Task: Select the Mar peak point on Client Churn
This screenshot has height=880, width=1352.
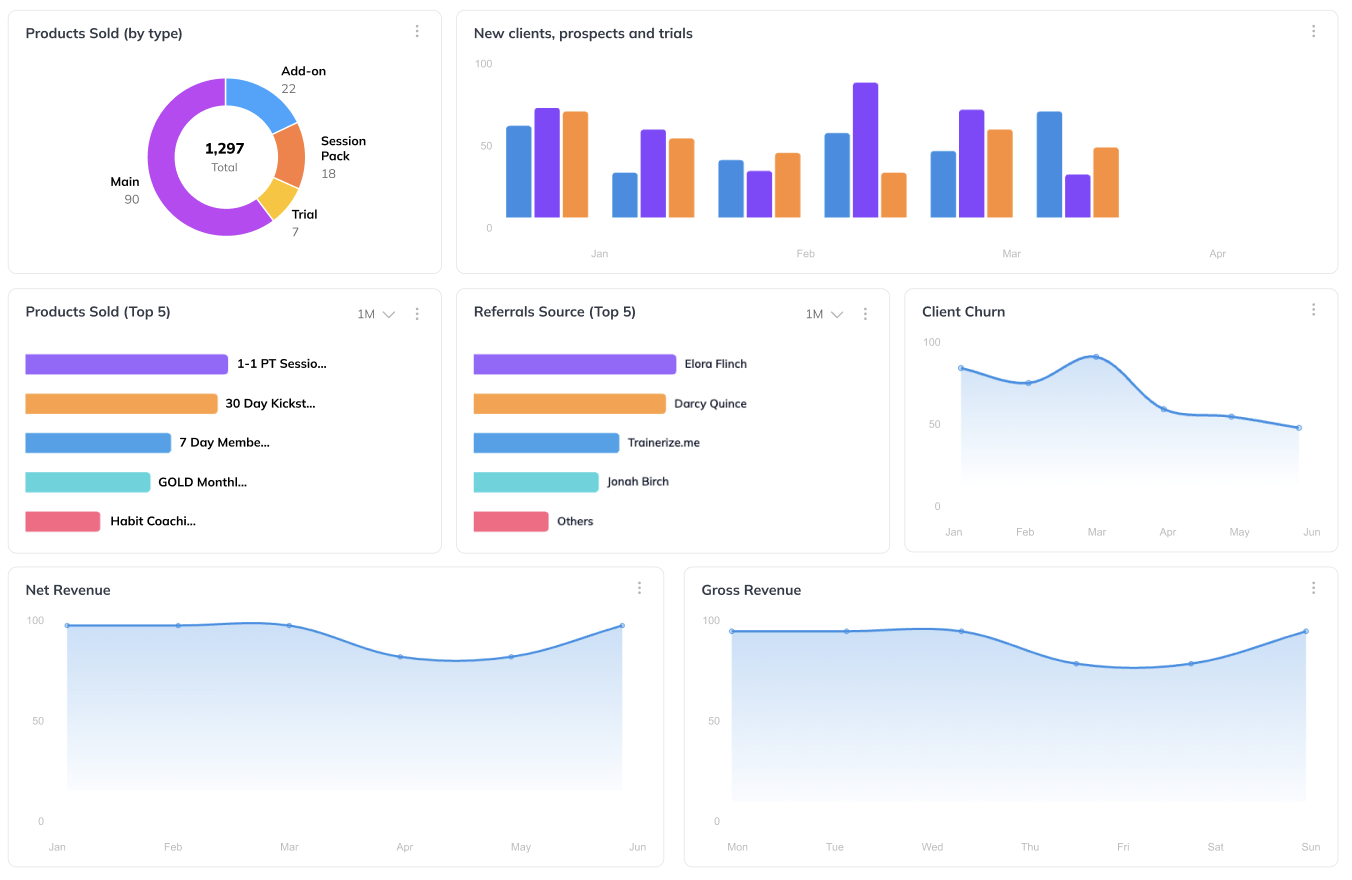Action: tap(1096, 357)
